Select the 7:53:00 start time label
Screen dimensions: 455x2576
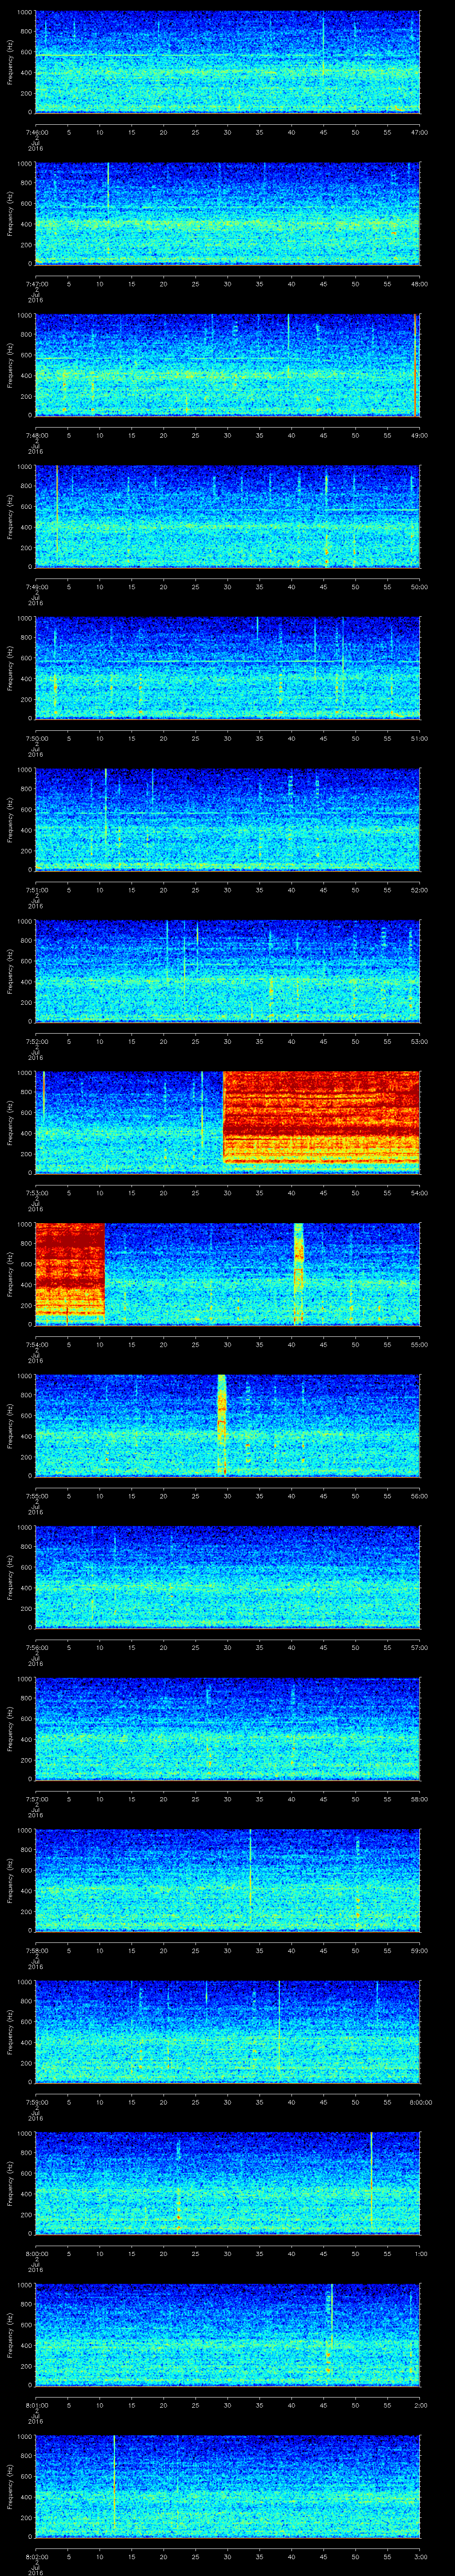coord(36,1193)
